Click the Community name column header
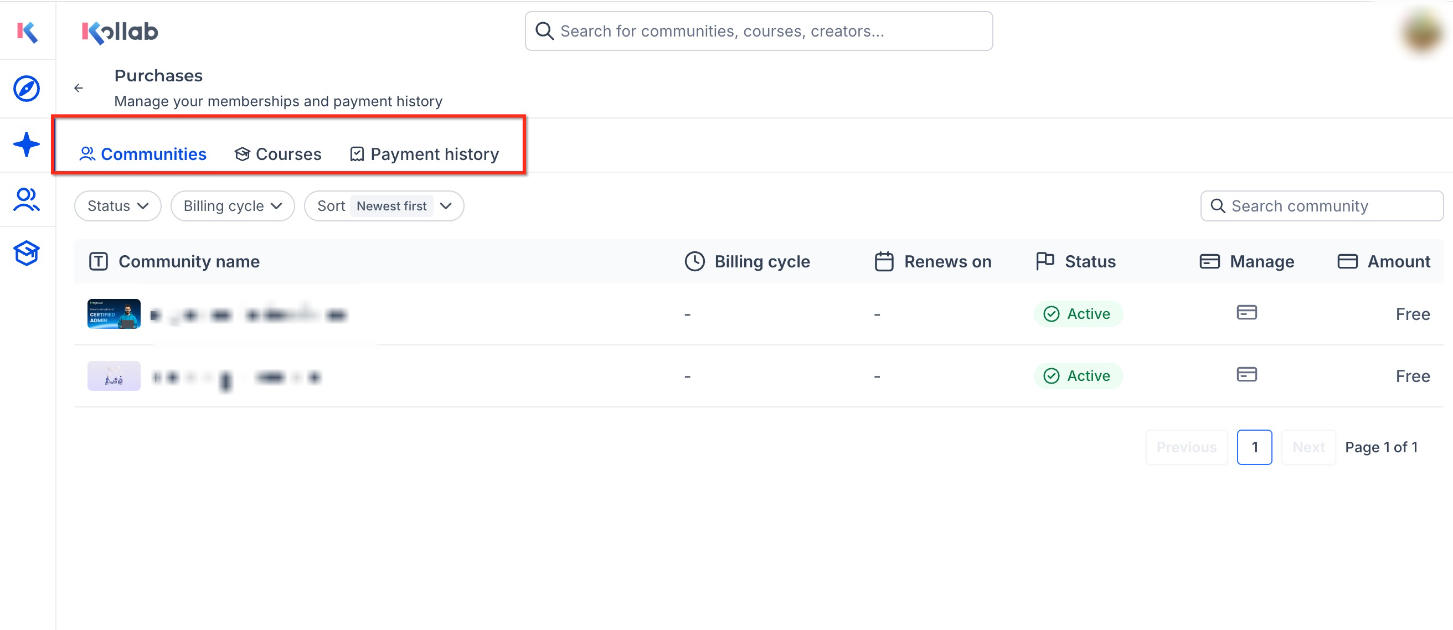The height and width of the screenshot is (630, 1453). 175,261
